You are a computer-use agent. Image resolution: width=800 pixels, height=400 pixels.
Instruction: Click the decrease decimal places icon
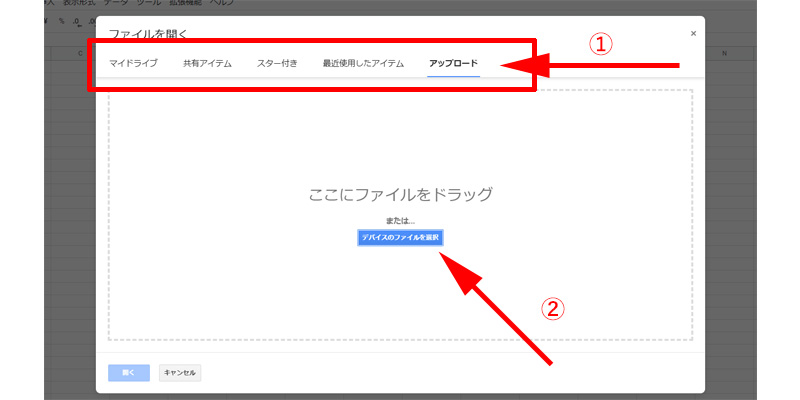point(77,21)
